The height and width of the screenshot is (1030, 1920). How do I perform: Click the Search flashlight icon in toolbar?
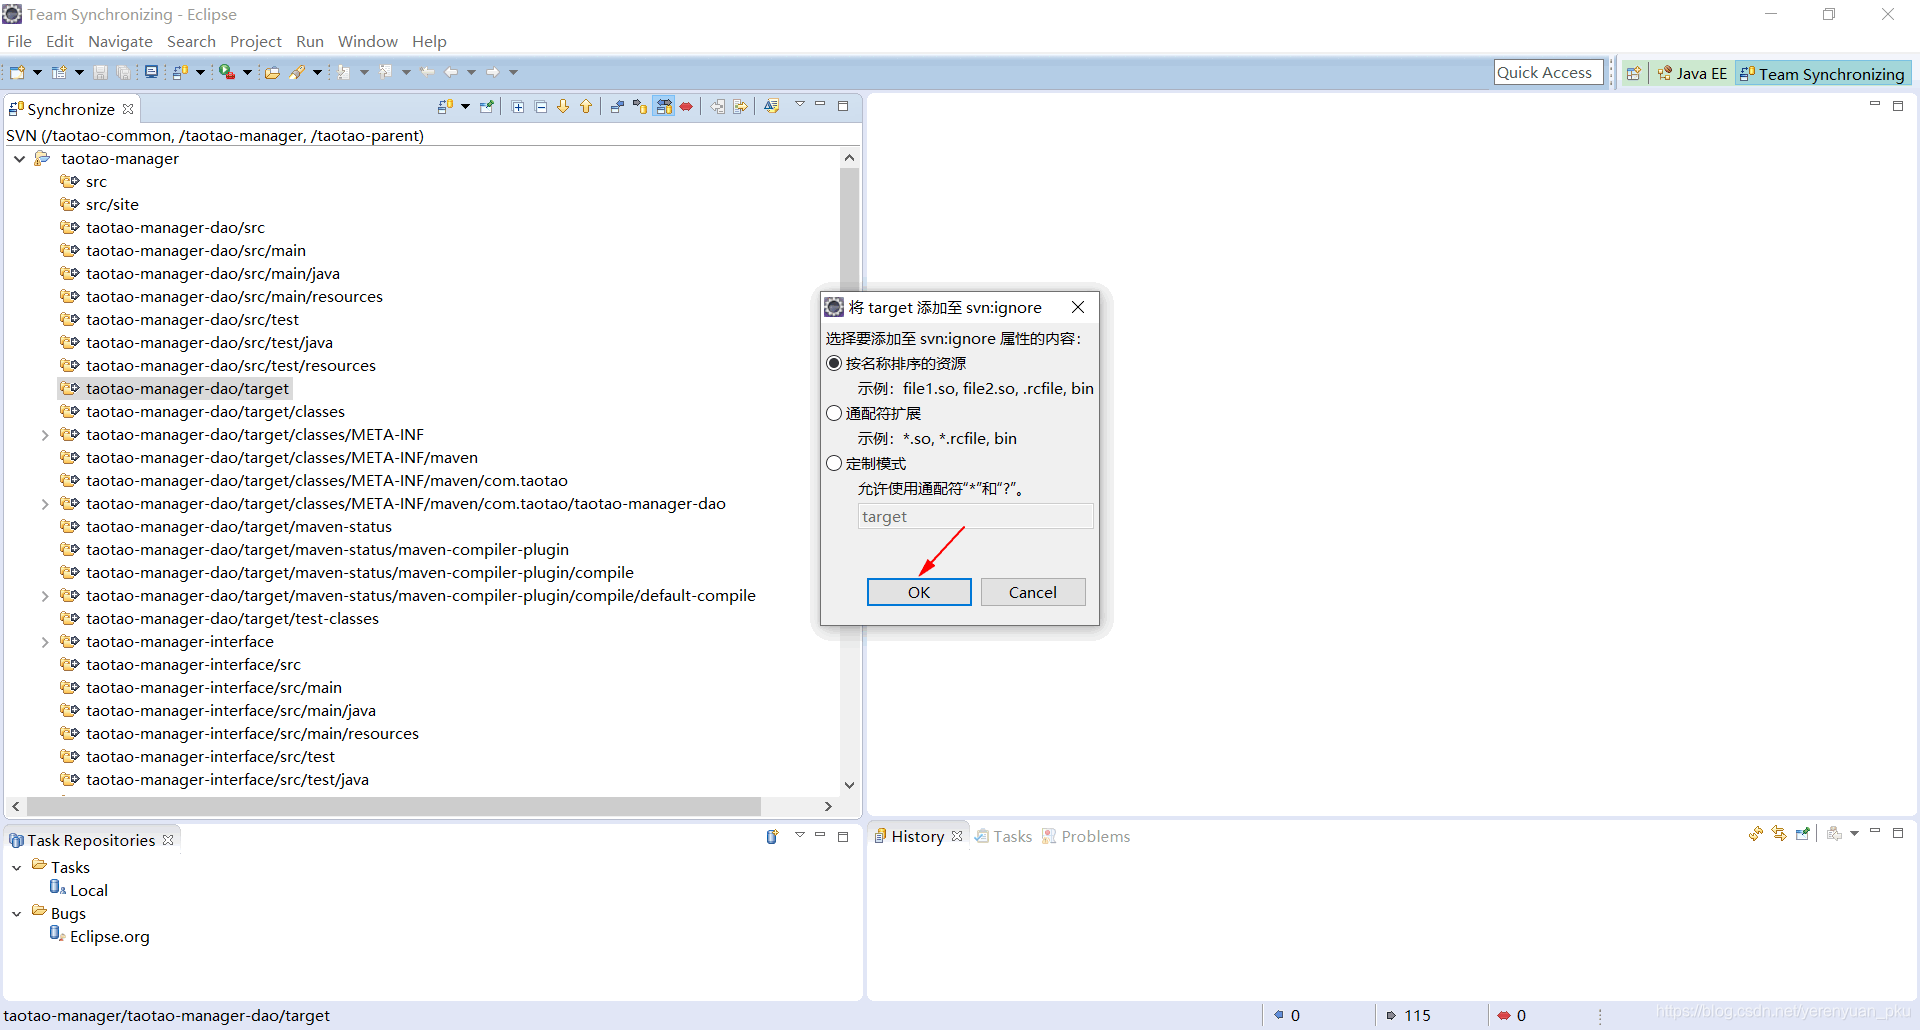click(x=298, y=72)
